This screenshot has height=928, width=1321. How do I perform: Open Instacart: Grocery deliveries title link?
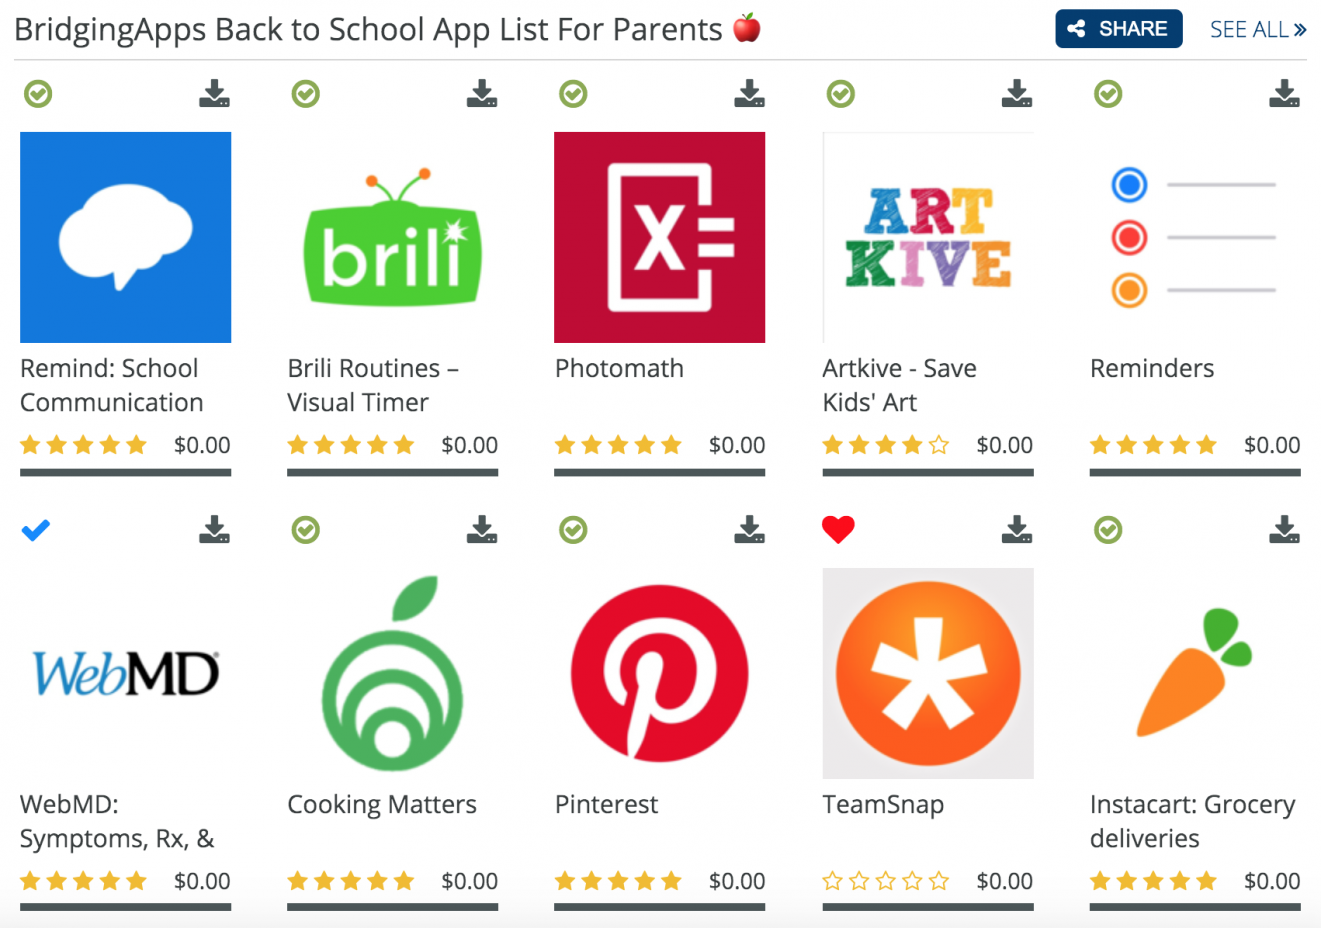click(x=1193, y=821)
